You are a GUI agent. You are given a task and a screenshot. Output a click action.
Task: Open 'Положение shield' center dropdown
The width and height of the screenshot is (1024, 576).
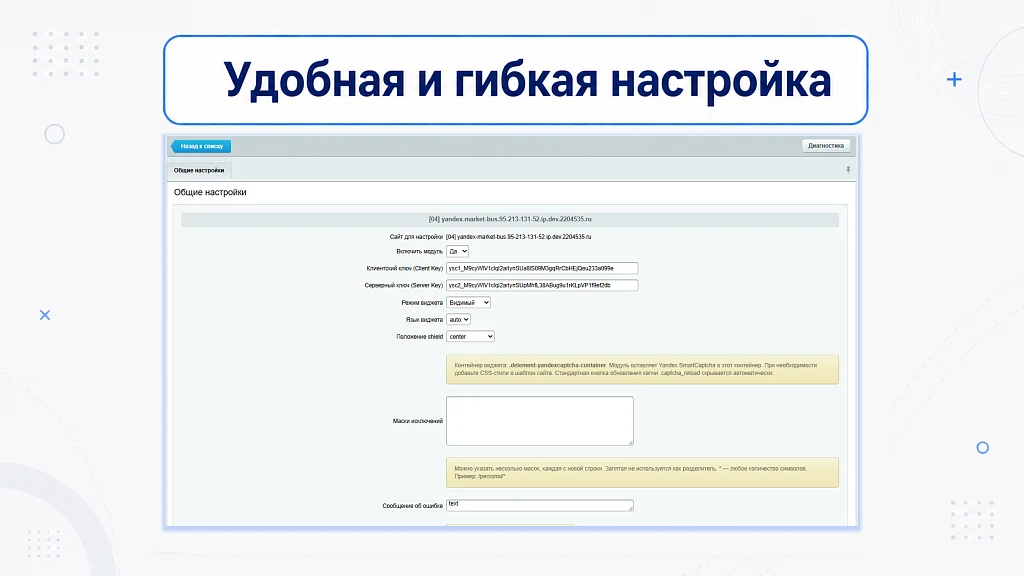click(470, 336)
